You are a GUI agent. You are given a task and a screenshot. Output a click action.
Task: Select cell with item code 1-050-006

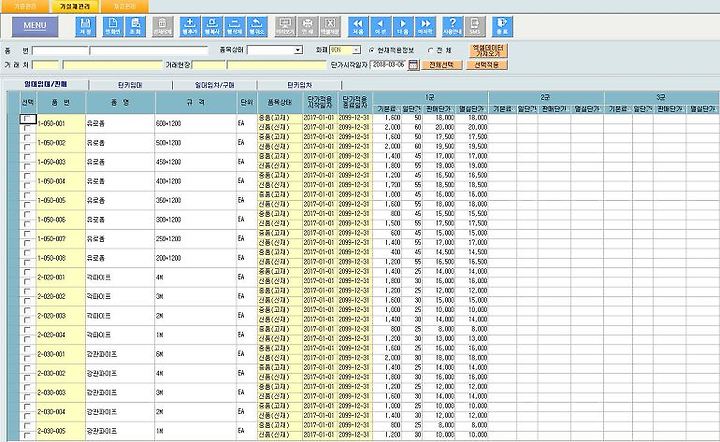coord(61,219)
